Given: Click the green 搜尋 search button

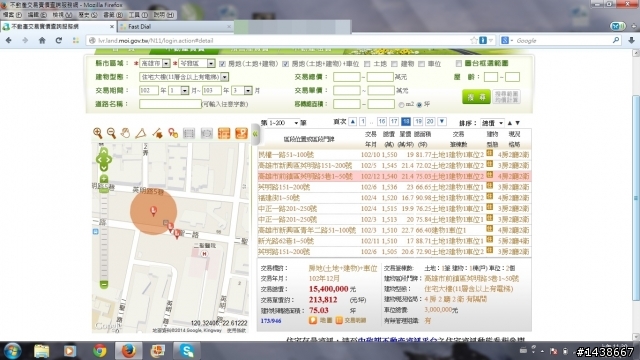Looking at the screenshot, I should pyautogui.click(x=476, y=97).
